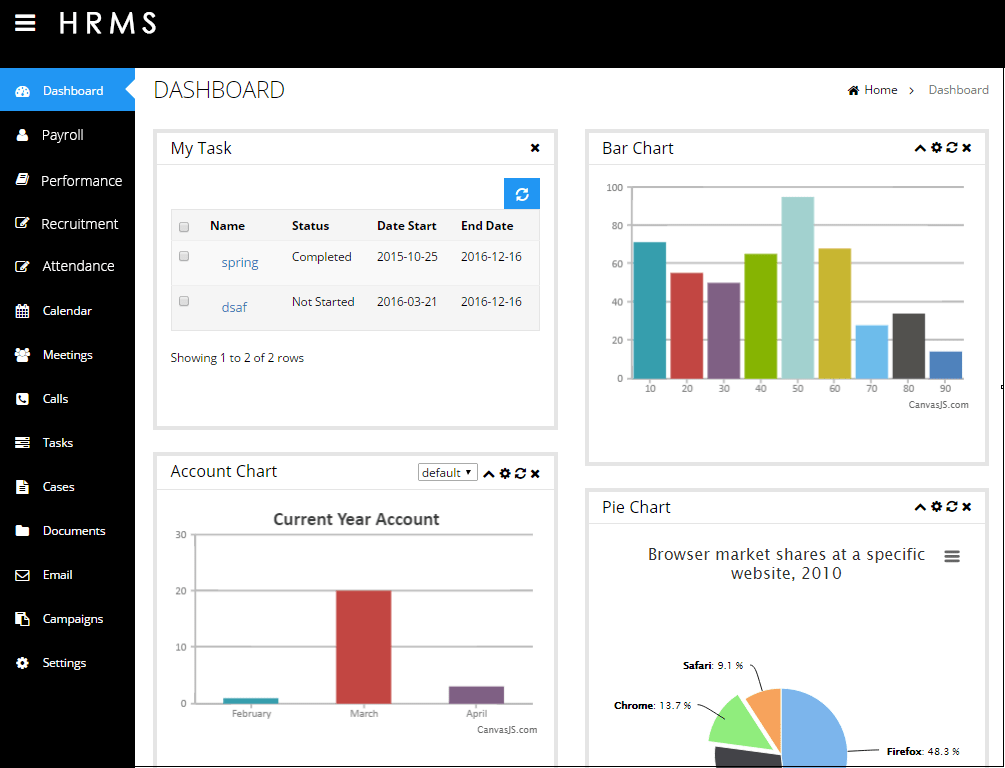Reload the Bar Chart panel
The height and width of the screenshot is (768, 1005).
click(951, 148)
